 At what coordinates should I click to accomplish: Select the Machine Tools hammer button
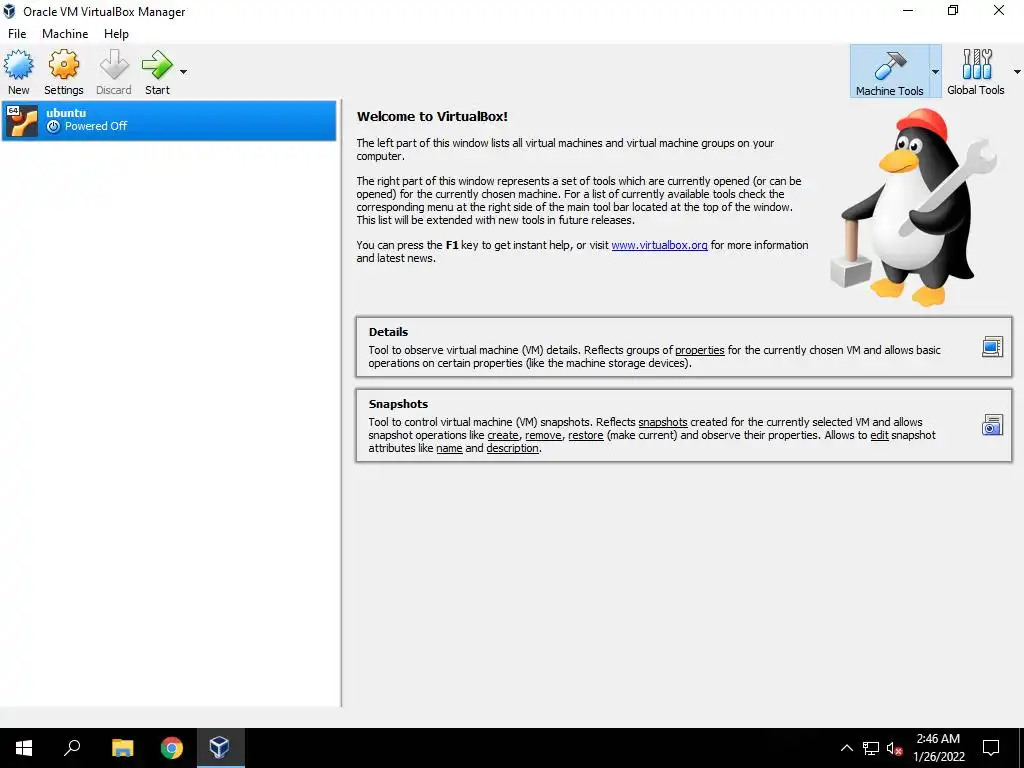point(889,71)
